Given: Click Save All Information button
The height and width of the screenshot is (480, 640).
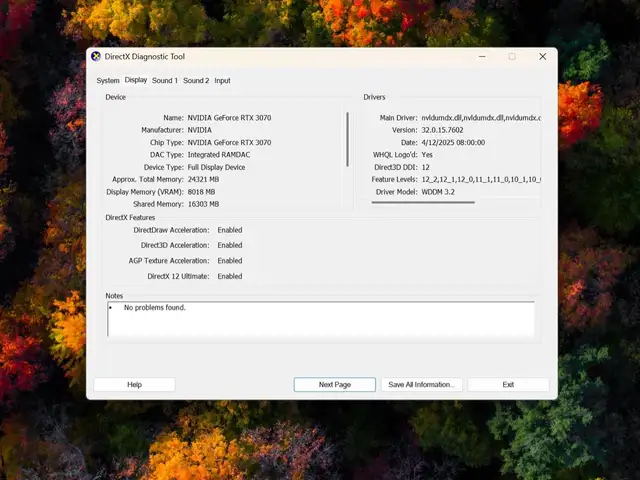Looking at the screenshot, I should pyautogui.click(x=422, y=384).
